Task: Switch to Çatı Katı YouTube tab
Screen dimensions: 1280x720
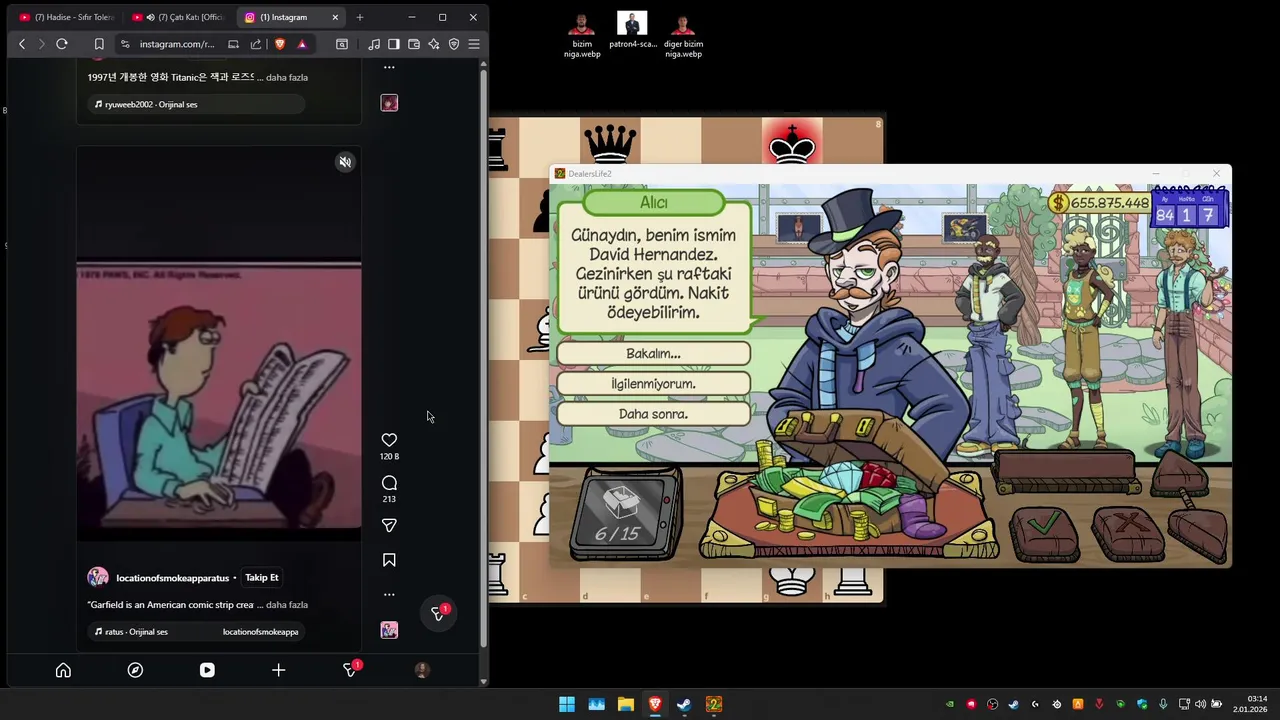Action: [x=180, y=17]
